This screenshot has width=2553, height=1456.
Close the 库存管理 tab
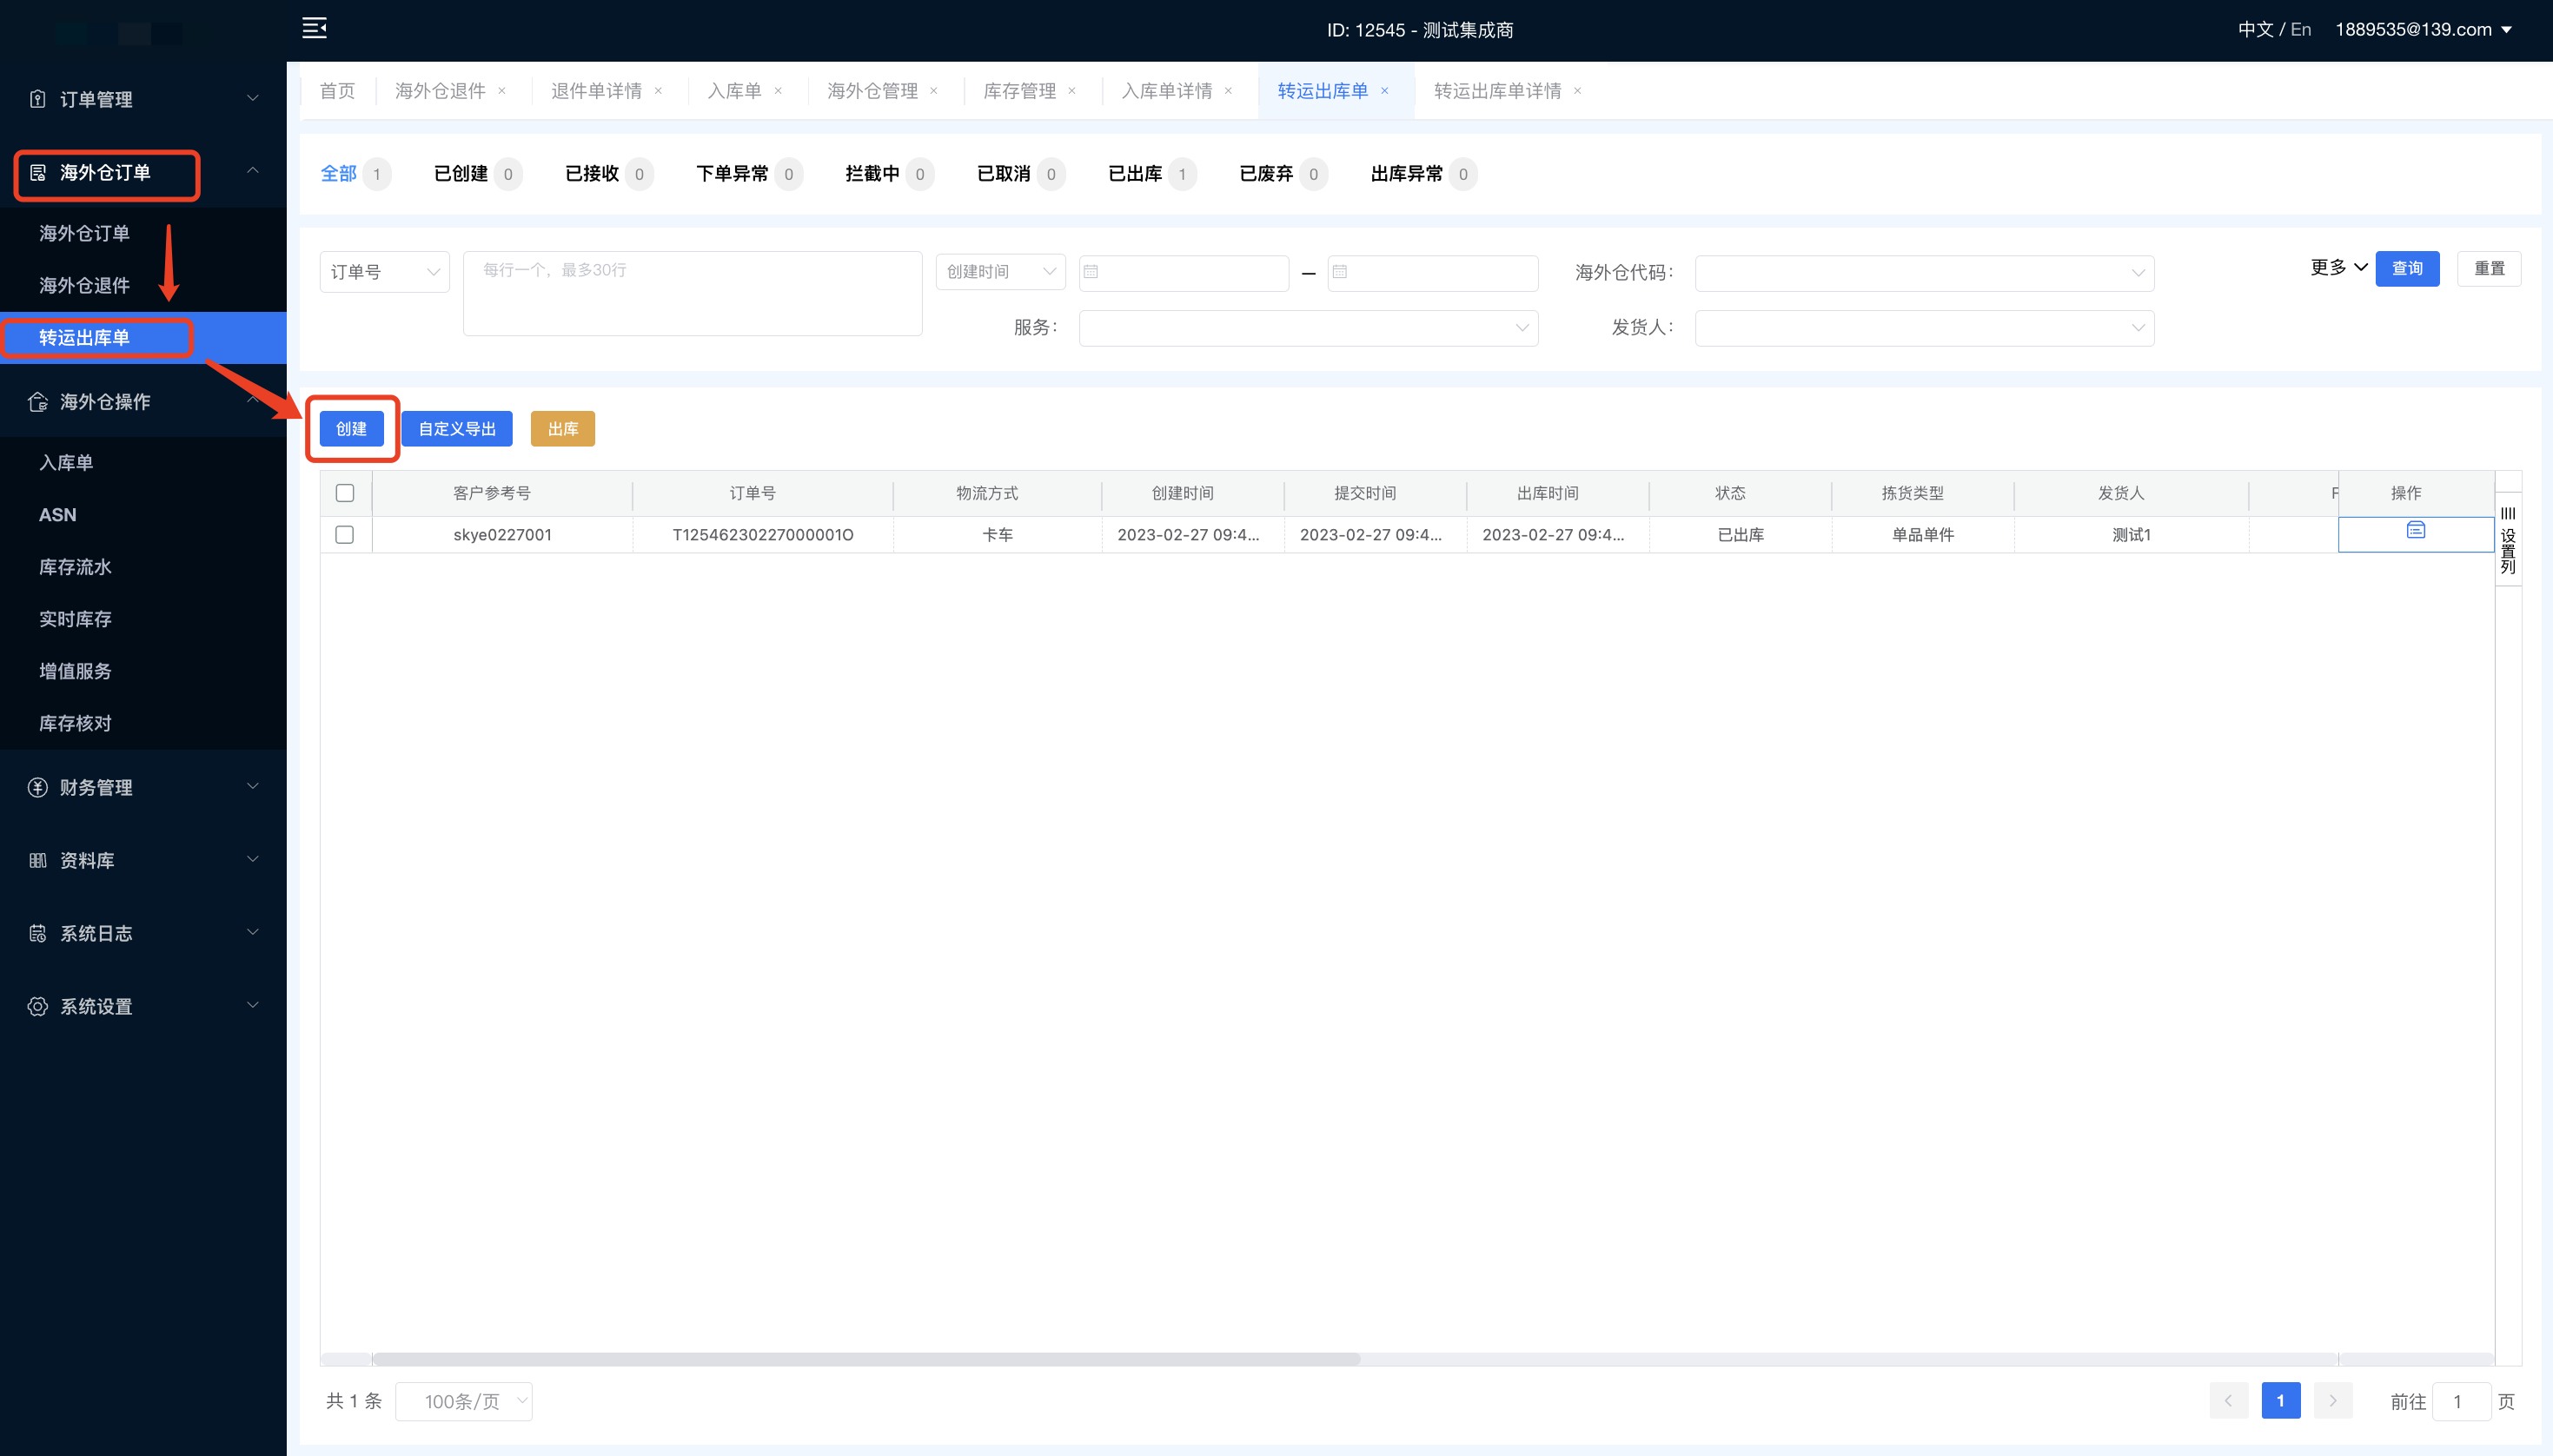(x=1072, y=91)
